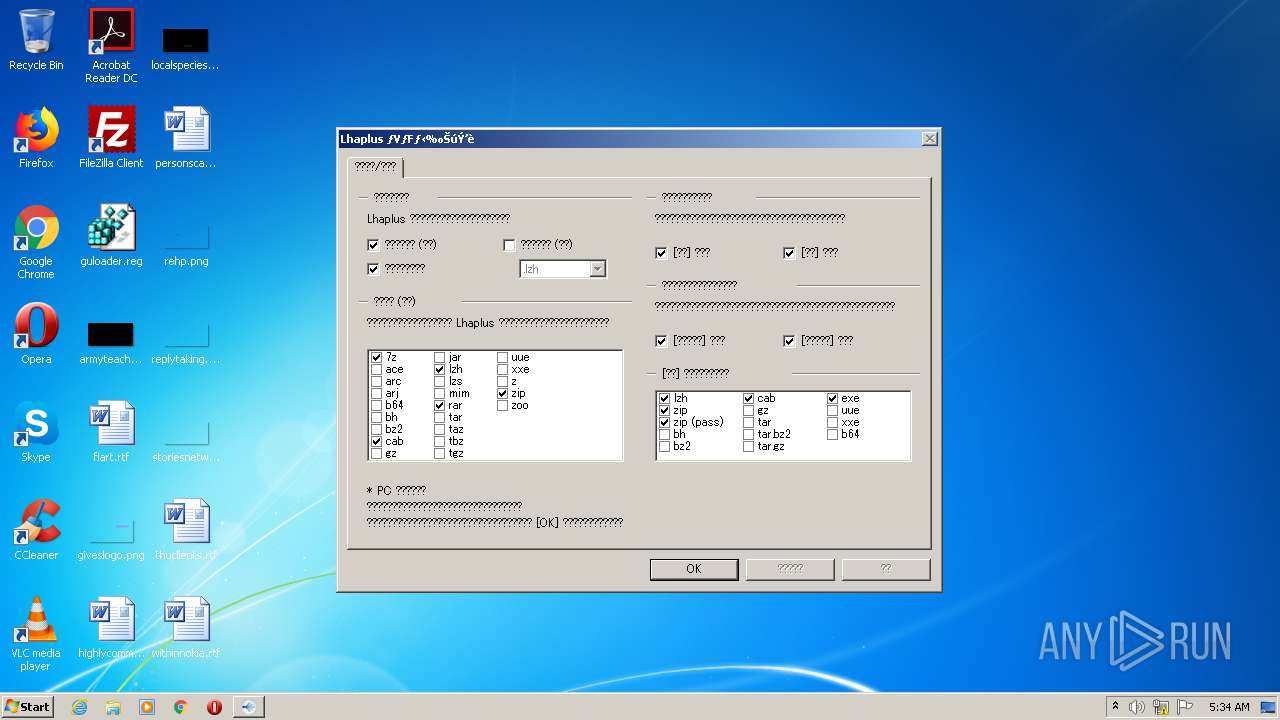Uncheck the cab extraction association checkbox
The image size is (1280, 720).
376,441
